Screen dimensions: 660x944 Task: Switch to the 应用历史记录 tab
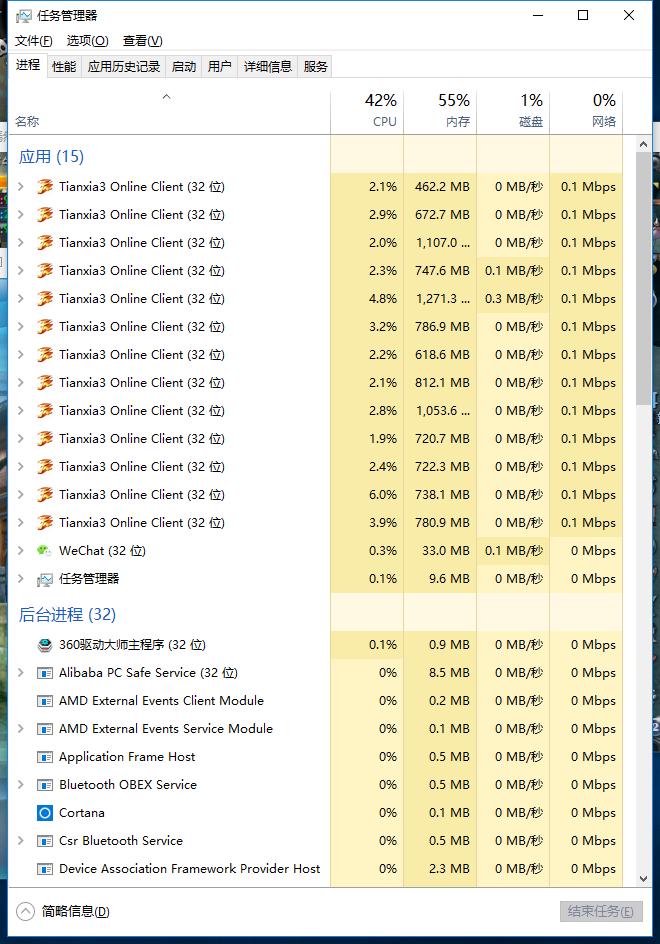click(x=124, y=66)
